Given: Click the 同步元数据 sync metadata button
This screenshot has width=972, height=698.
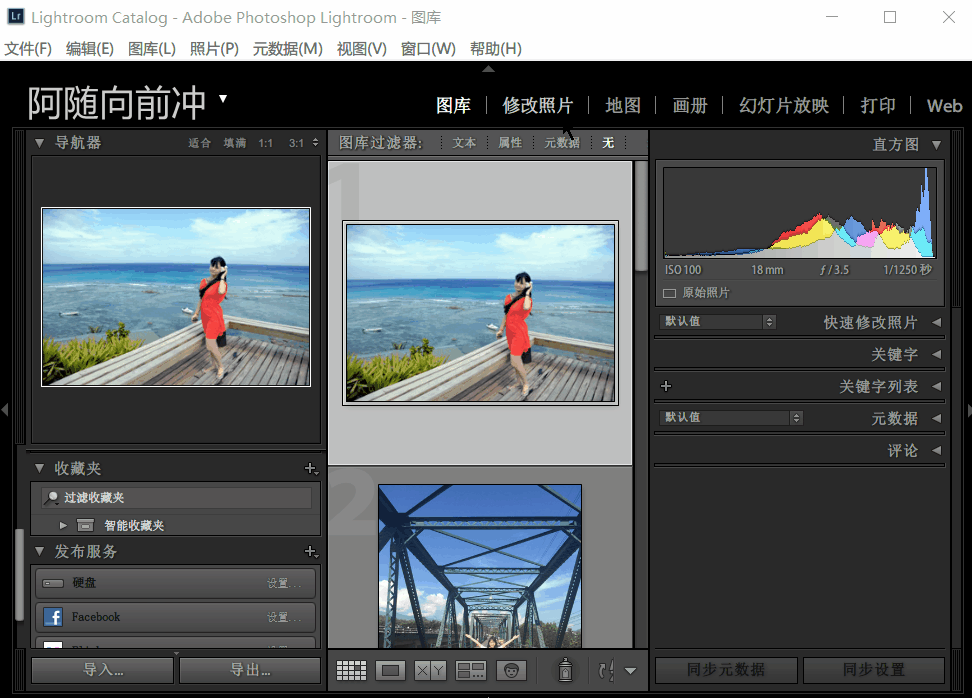Looking at the screenshot, I should pos(726,670).
